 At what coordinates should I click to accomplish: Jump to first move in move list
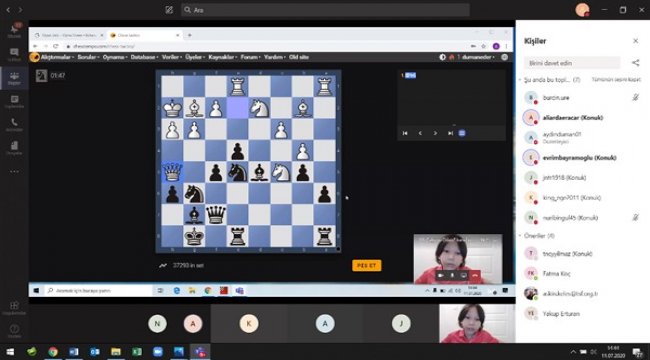(x=405, y=133)
